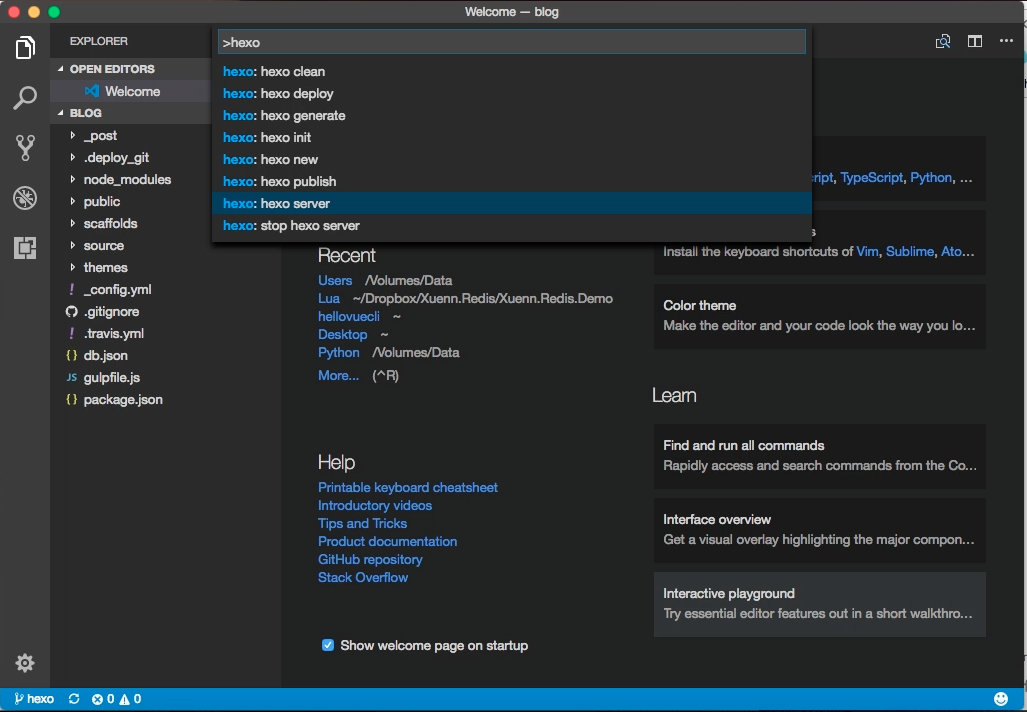Open Printable keyboard cheatsheet link
Image resolution: width=1027 pixels, height=712 pixels.
(x=407, y=487)
